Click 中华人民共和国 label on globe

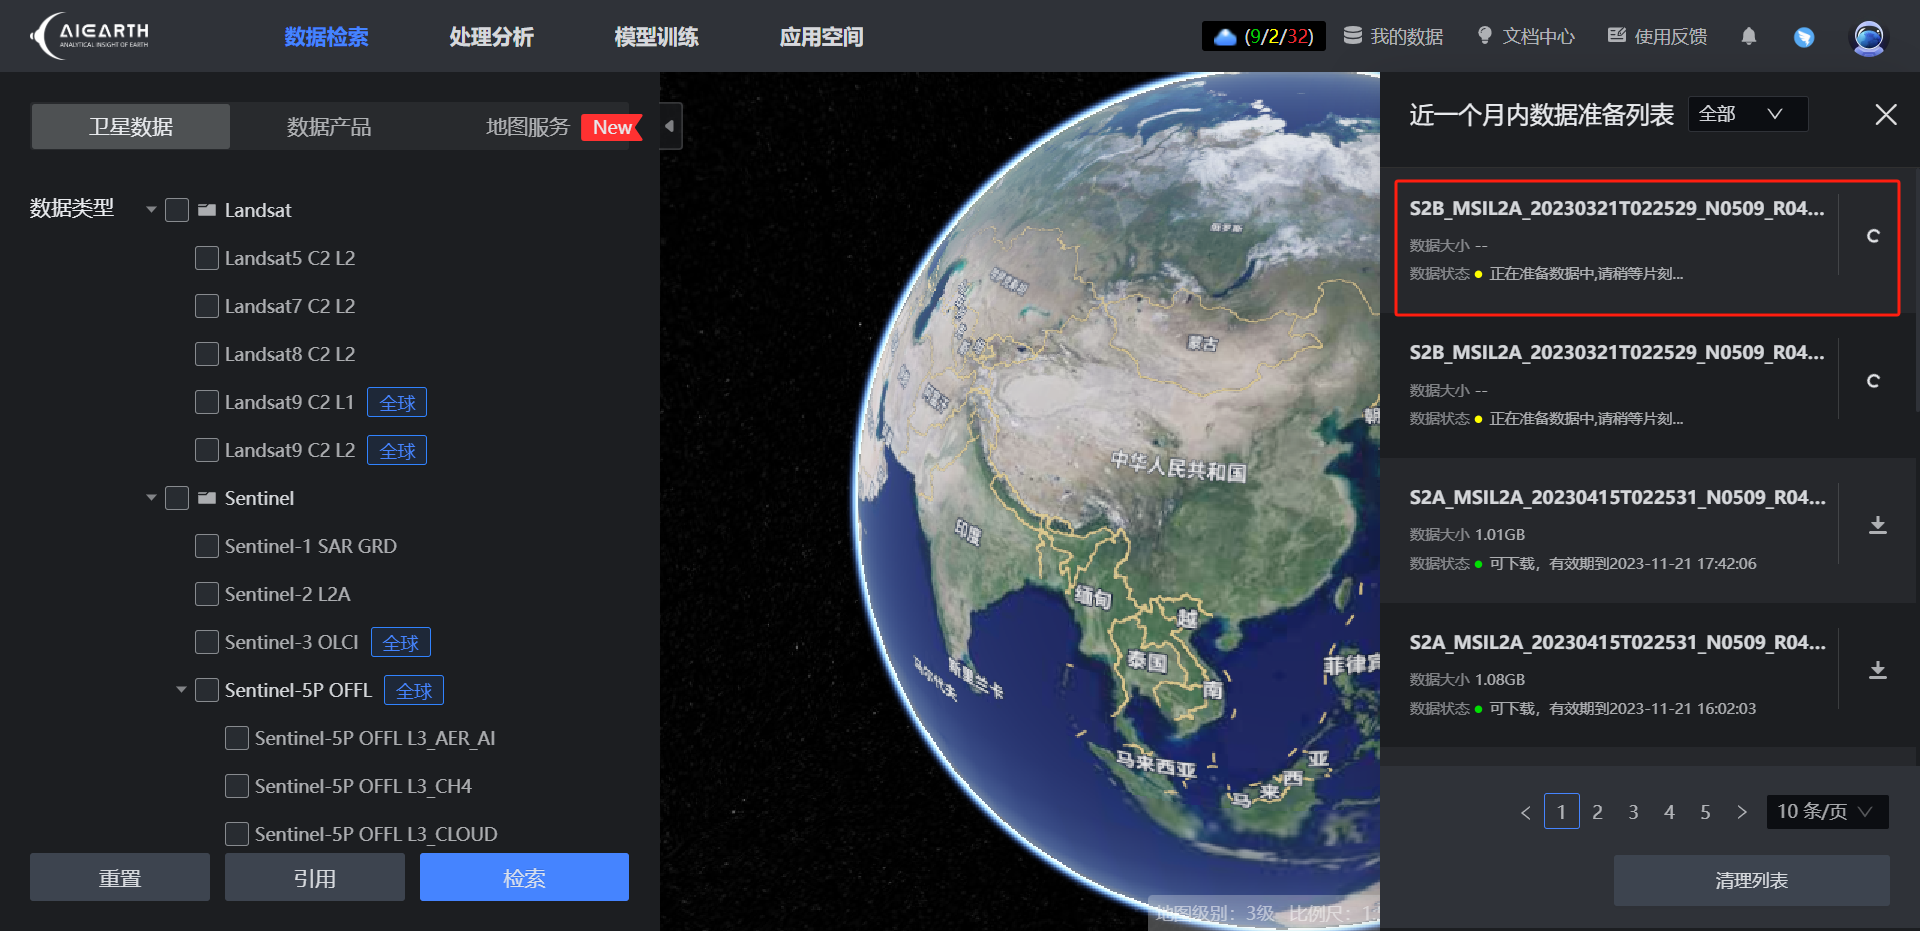1179,466
